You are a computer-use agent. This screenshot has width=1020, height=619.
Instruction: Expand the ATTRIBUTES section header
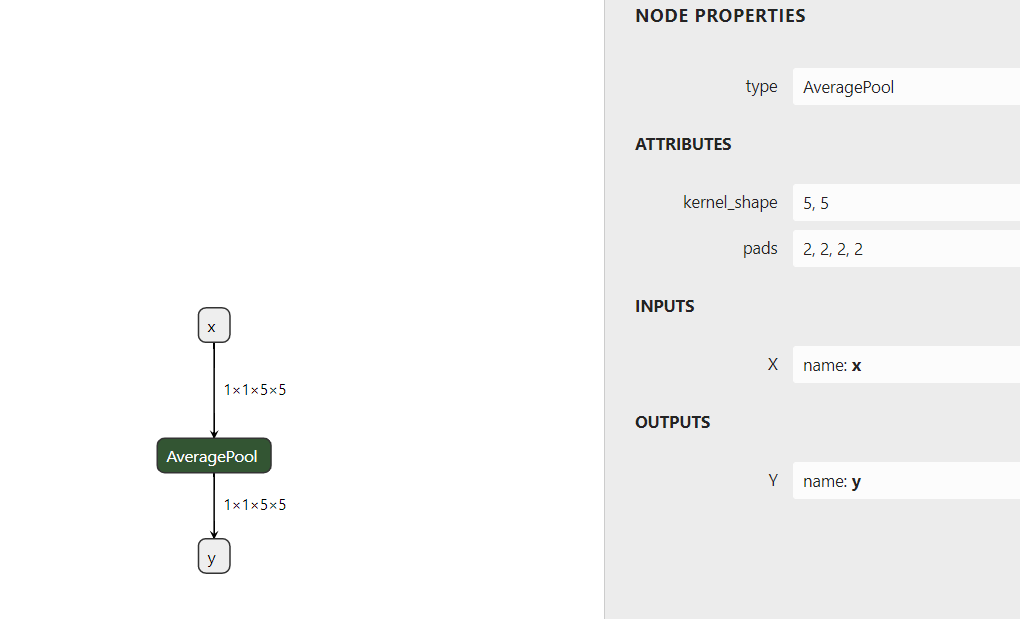pyautogui.click(x=683, y=144)
